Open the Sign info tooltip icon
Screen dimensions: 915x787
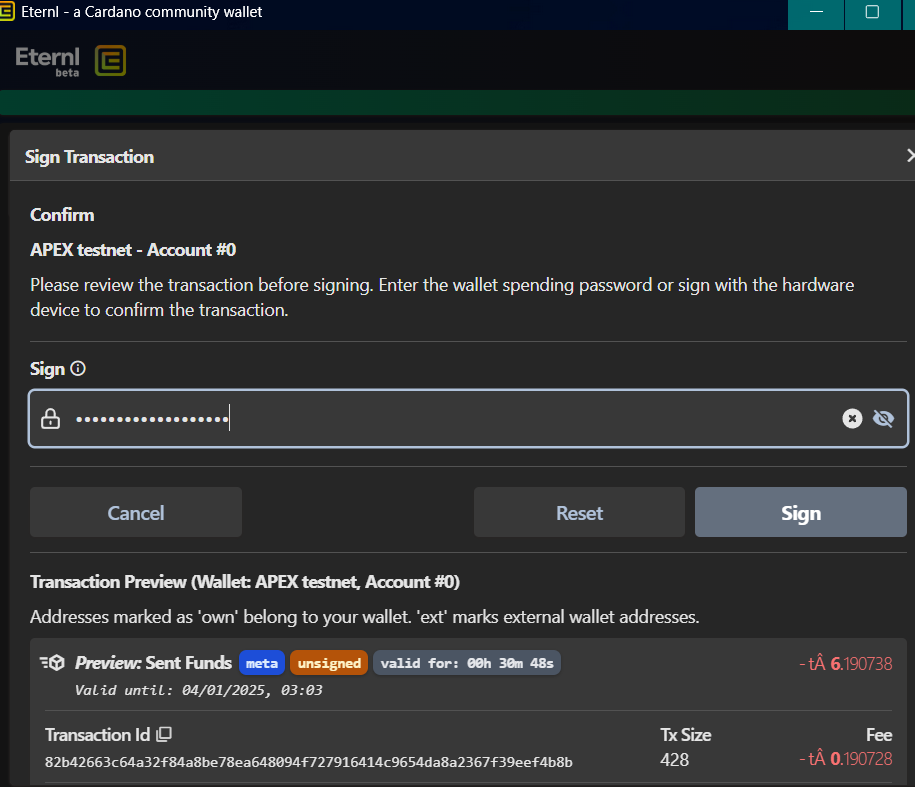(78, 369)
